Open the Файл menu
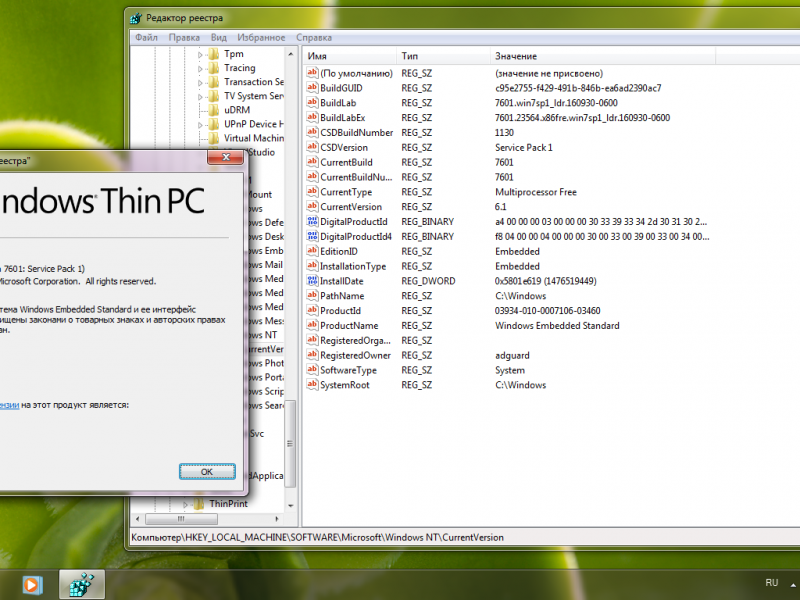The width and height of the screenshot is (800, 600). pyautogui.click(x=146, y=37)
